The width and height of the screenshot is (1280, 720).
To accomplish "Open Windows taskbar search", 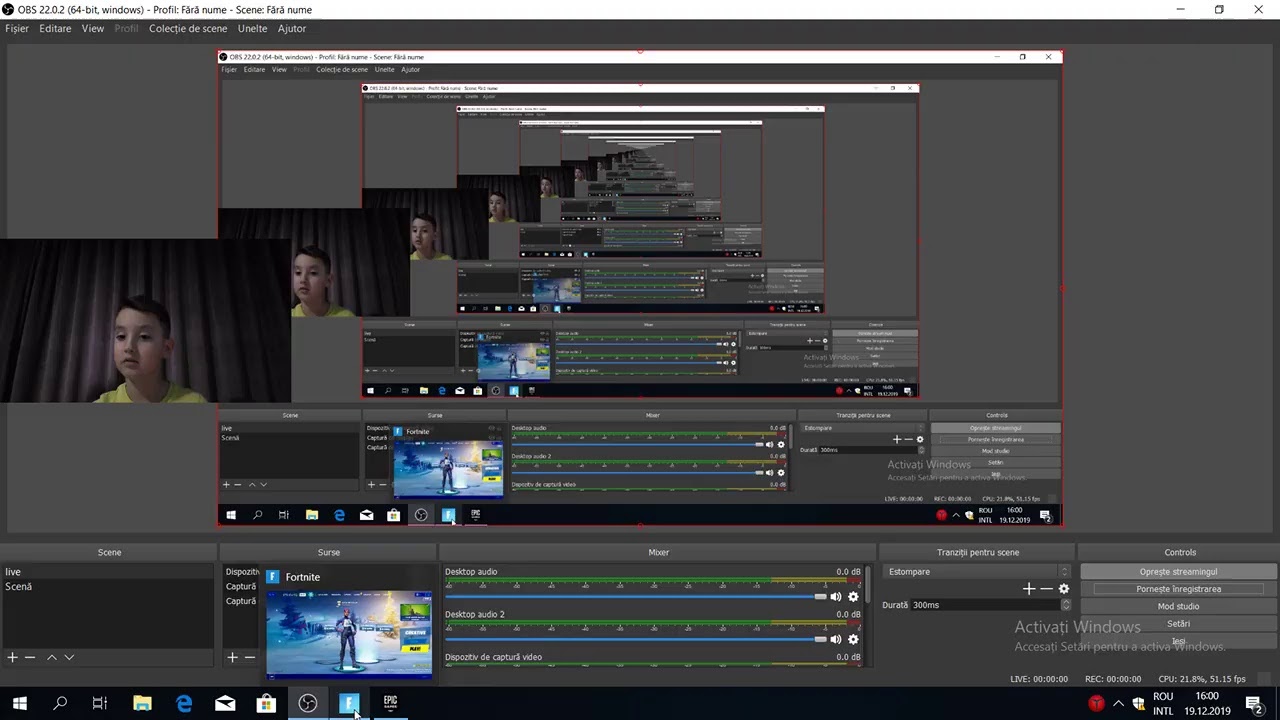I will [x=60, y=703].
